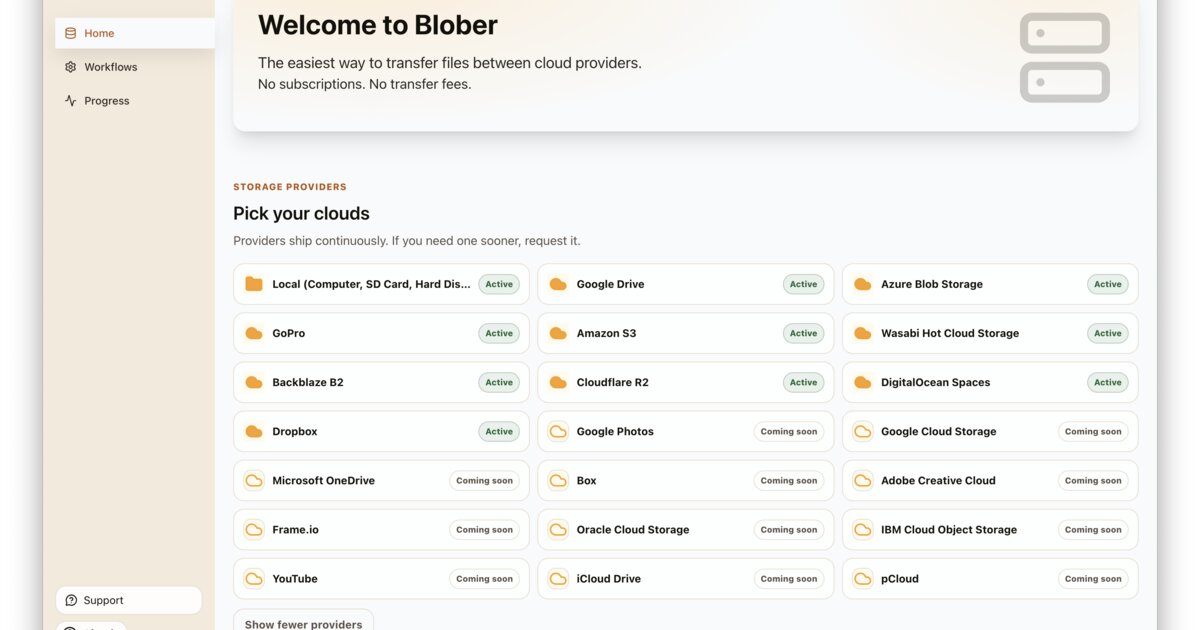
Task: Select the pCloud provider name
Action: point(900,578)
